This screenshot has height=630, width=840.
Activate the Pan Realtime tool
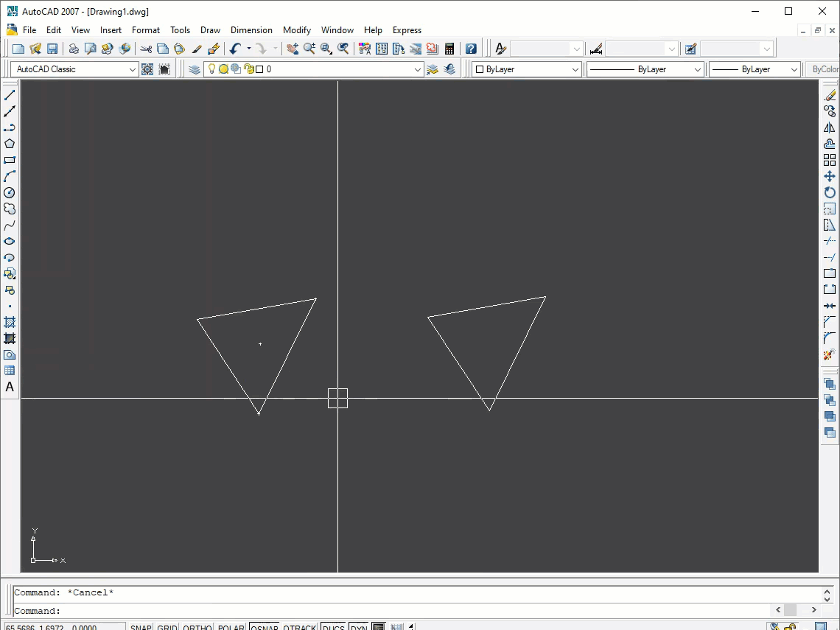[292, 49]
